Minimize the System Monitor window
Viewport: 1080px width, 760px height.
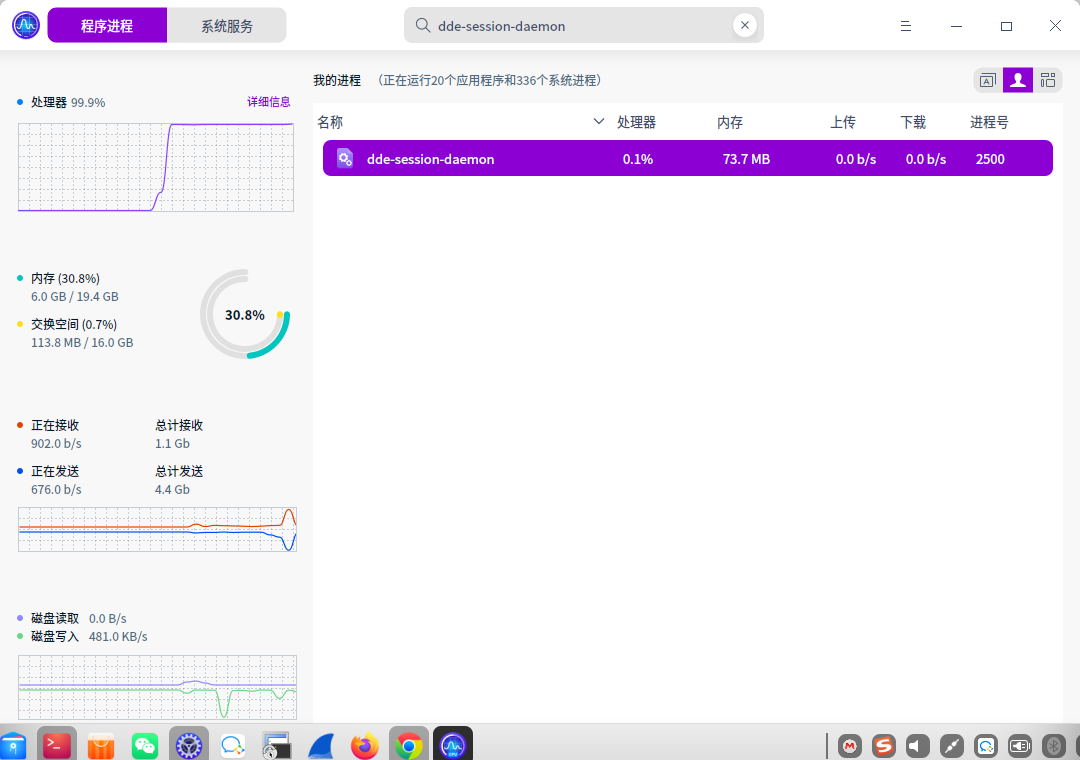tap(956, 25)
